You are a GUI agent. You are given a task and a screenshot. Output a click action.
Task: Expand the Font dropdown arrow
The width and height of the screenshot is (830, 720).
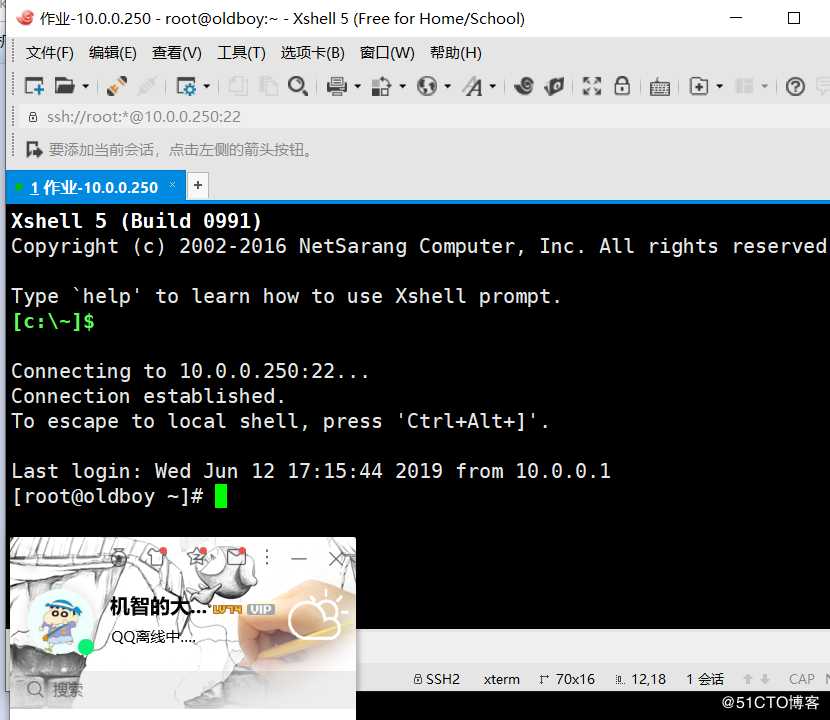click(492, 86)
